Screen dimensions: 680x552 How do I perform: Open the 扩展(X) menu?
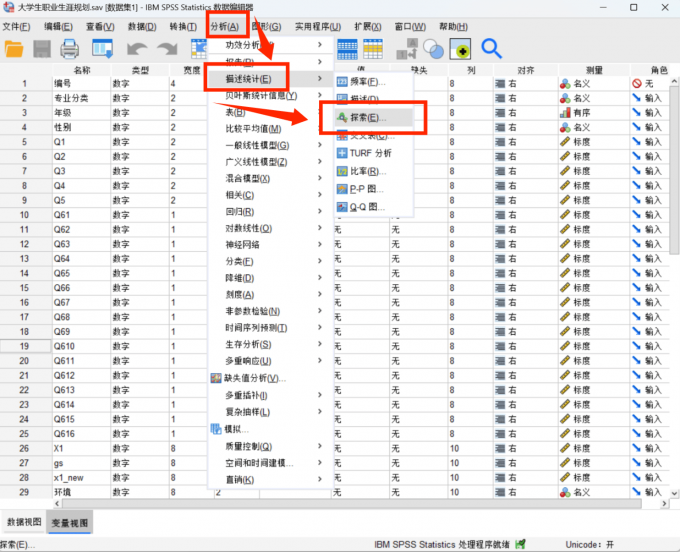tap(367, 27)
